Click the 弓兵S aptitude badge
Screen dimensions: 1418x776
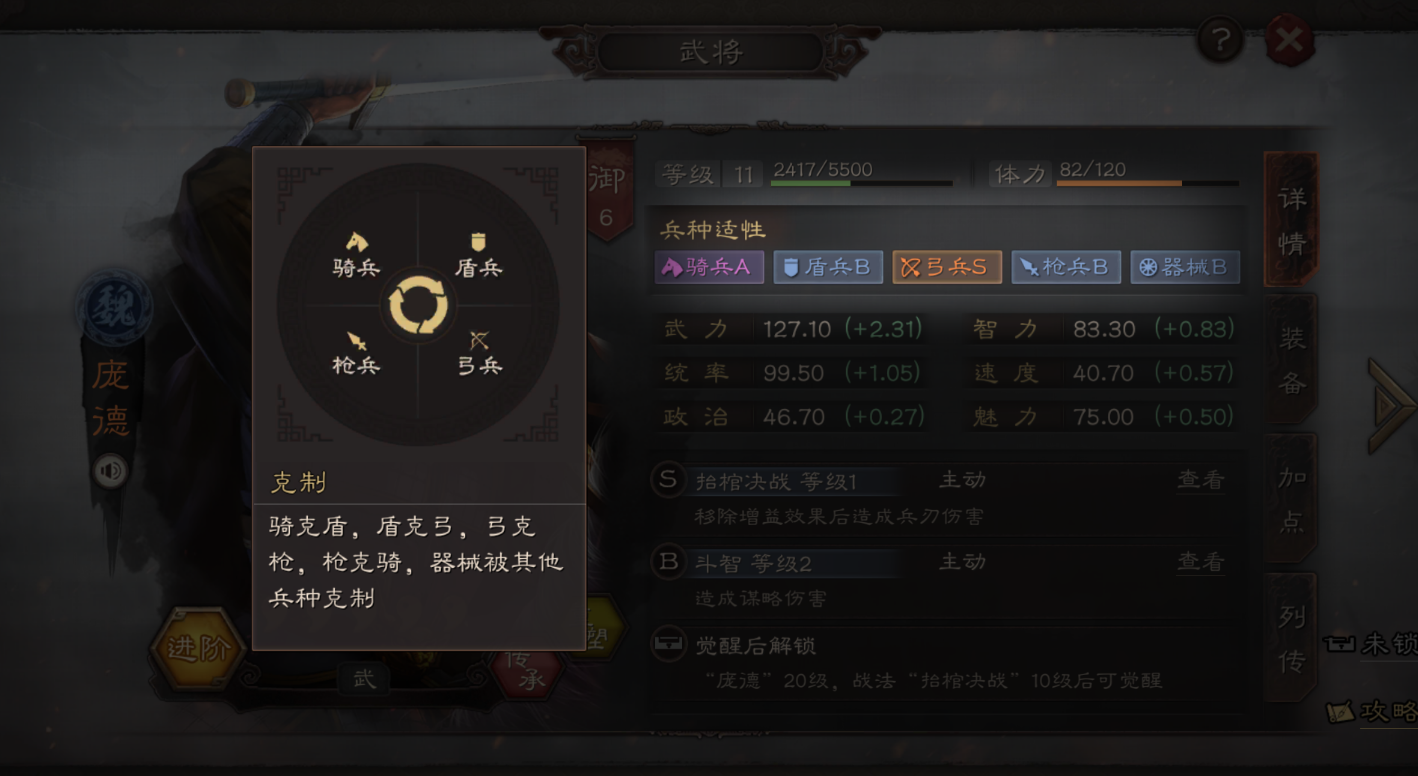pyautogui.click(x=947, y=267)
